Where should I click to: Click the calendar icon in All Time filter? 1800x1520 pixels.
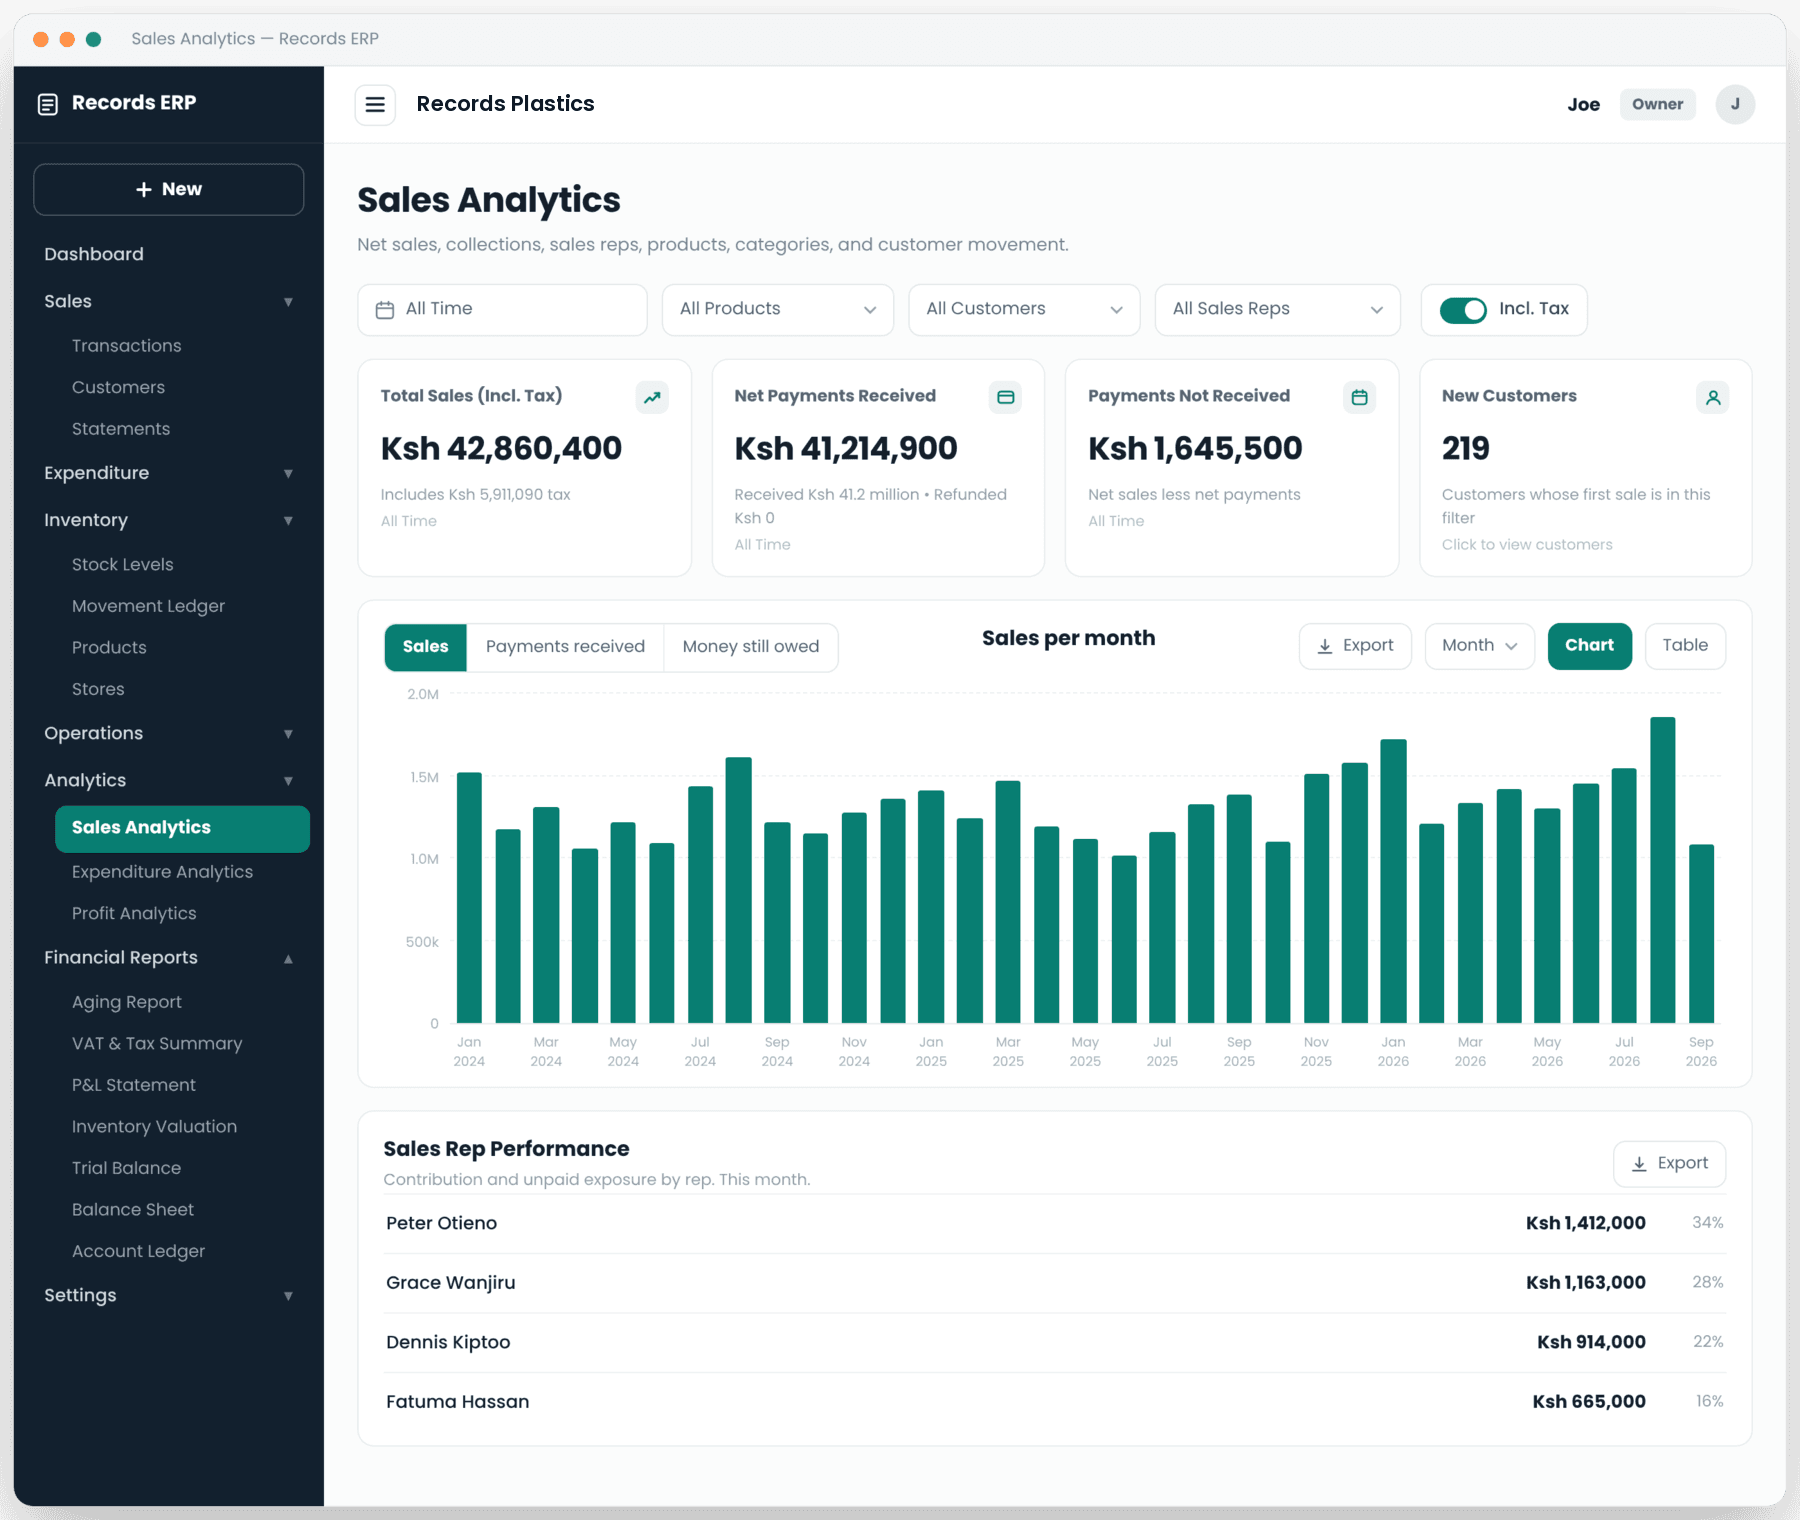tap(384, 310)
